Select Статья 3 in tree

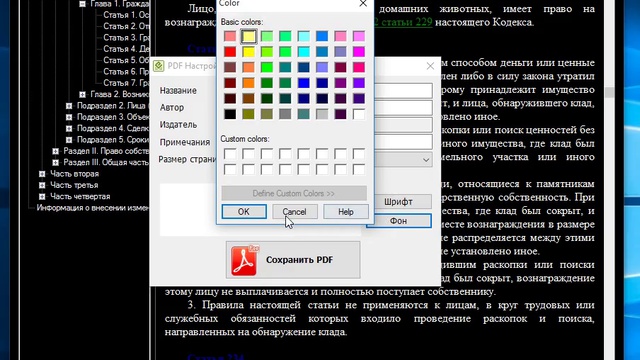click(x=126, y=38)
